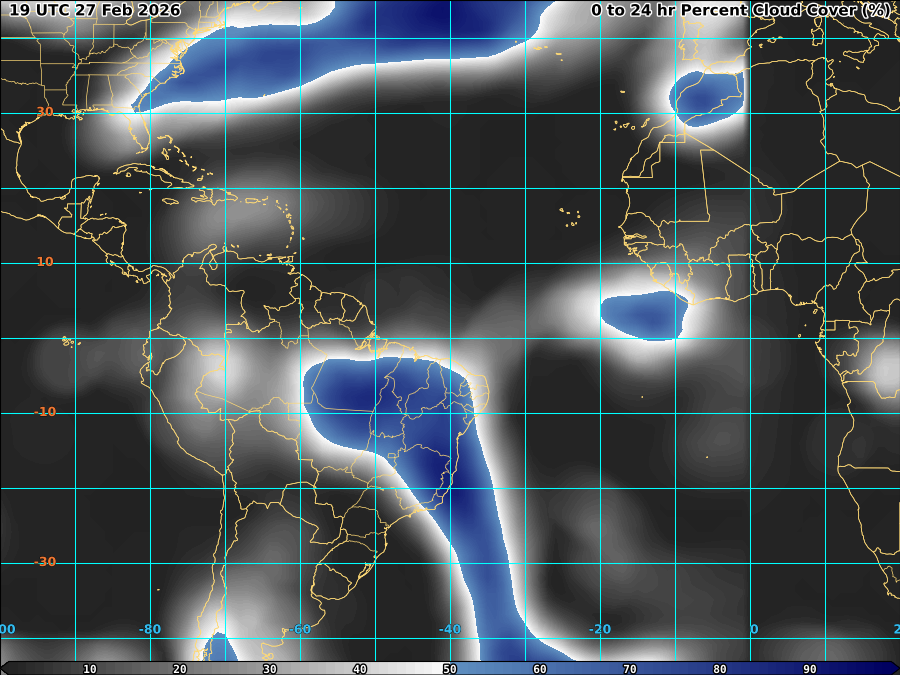Click the -60 longitude label
The height and width of the screenshot is (675, 900).
(300, 629)
